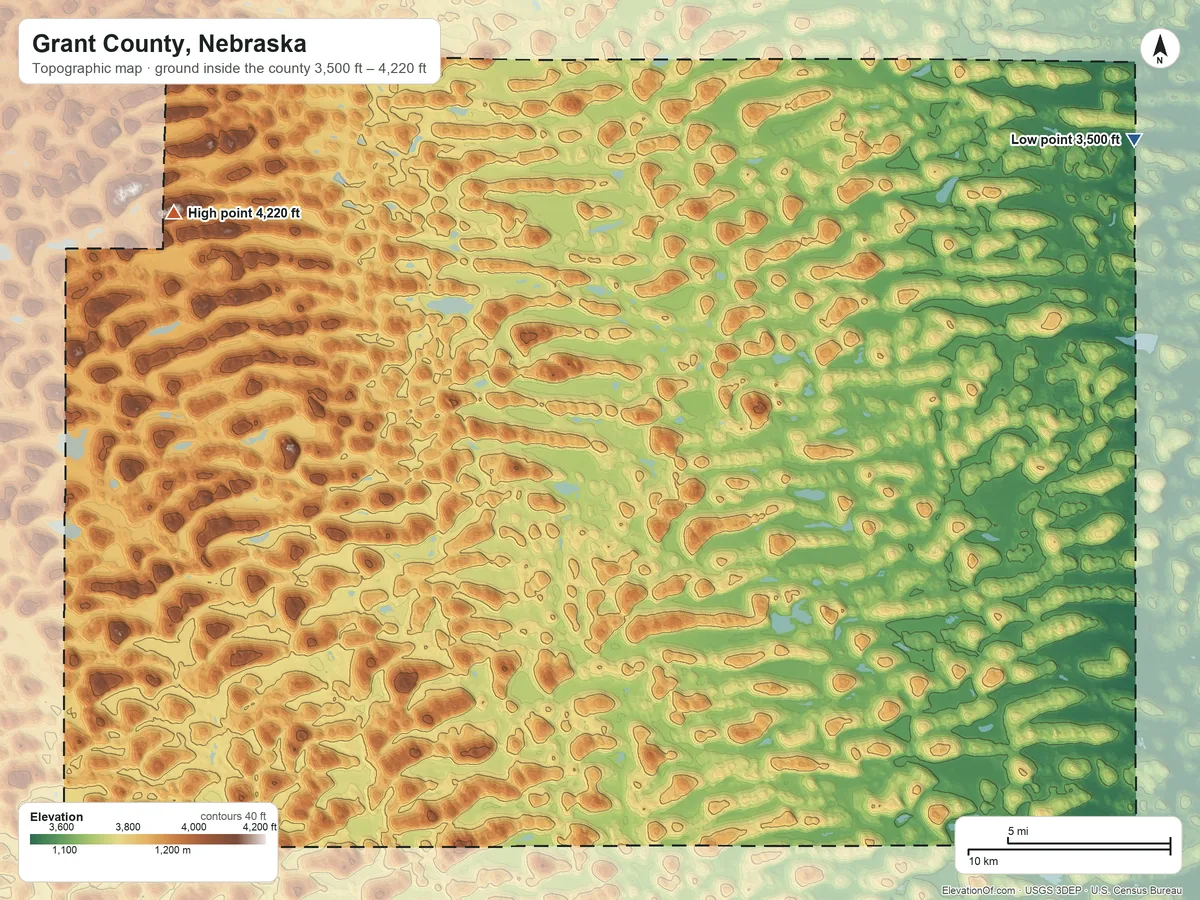
Task: Click the topographic map subtitle text
Action: tap(229, 69)
